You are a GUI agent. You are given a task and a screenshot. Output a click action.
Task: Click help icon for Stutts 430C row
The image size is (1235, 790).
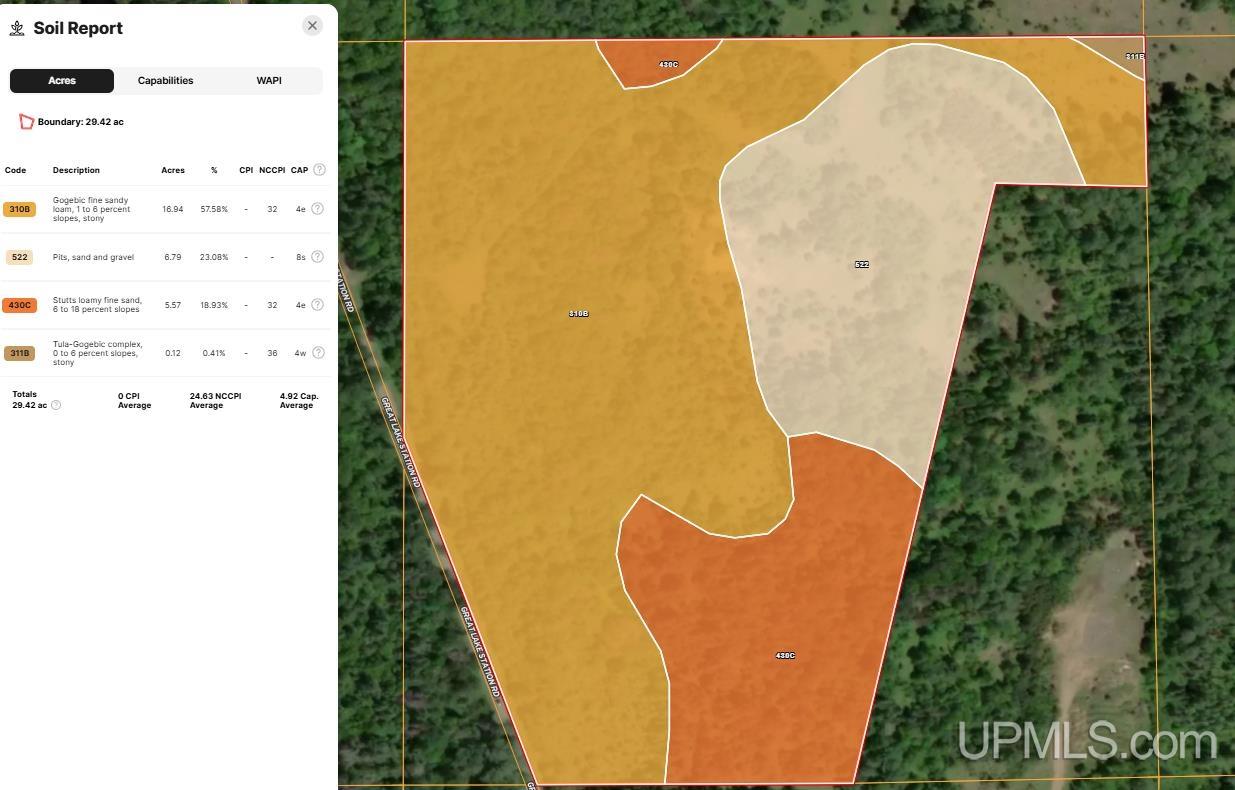click(x=317, y=305)
